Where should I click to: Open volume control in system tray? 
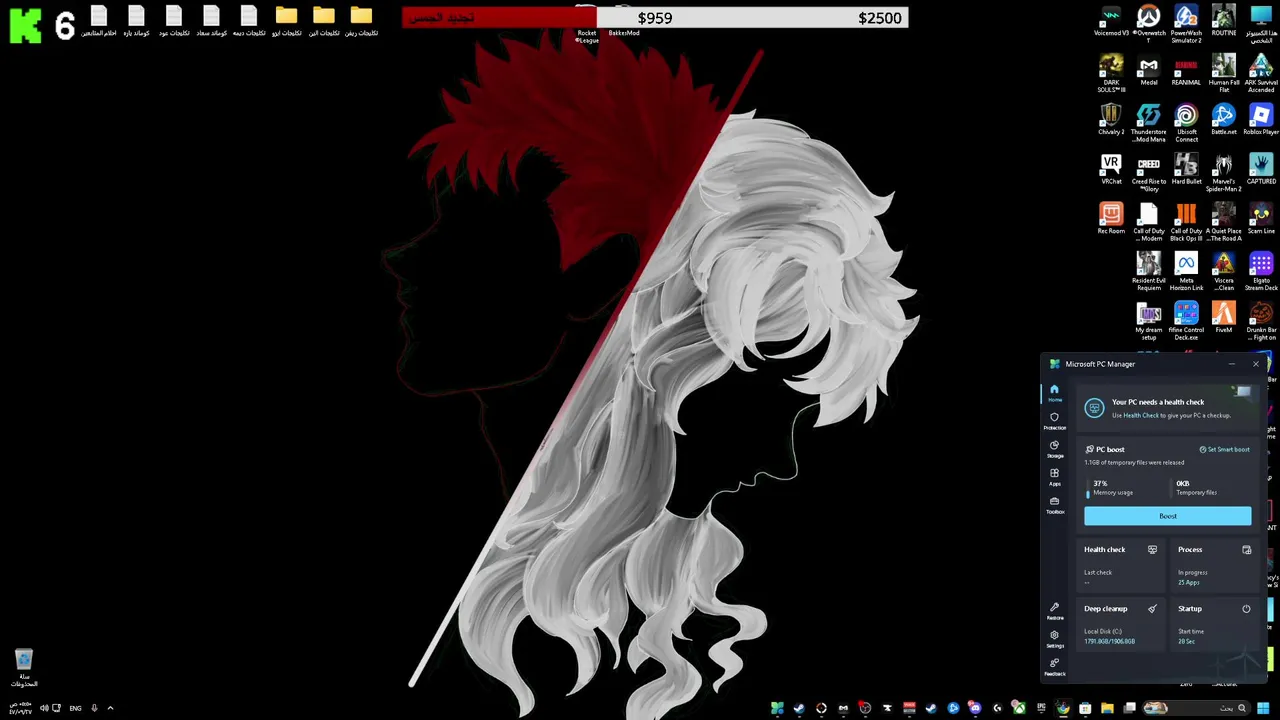point(43,708)
